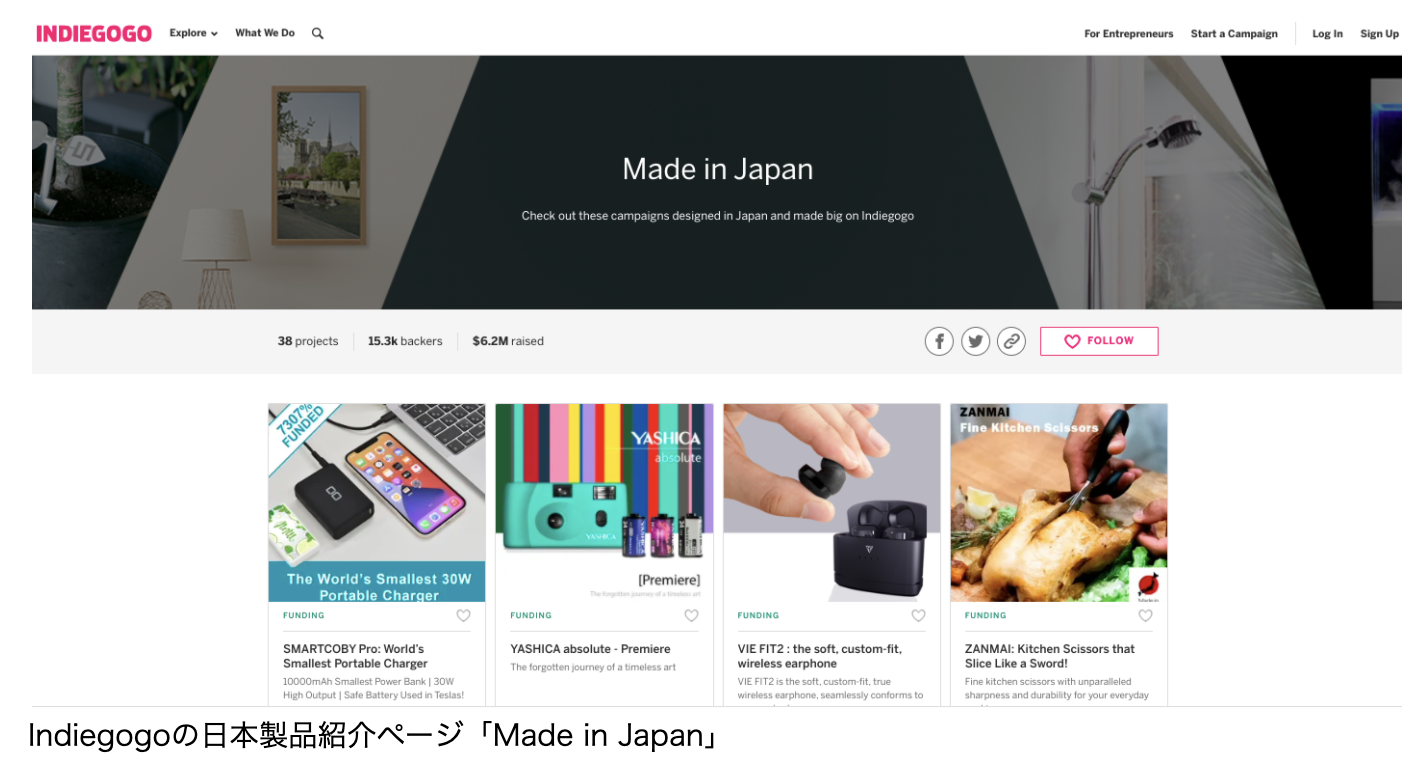The image size is (1420, 776).
Task: Open the search magnifier icon
Action: coord(318,34)
